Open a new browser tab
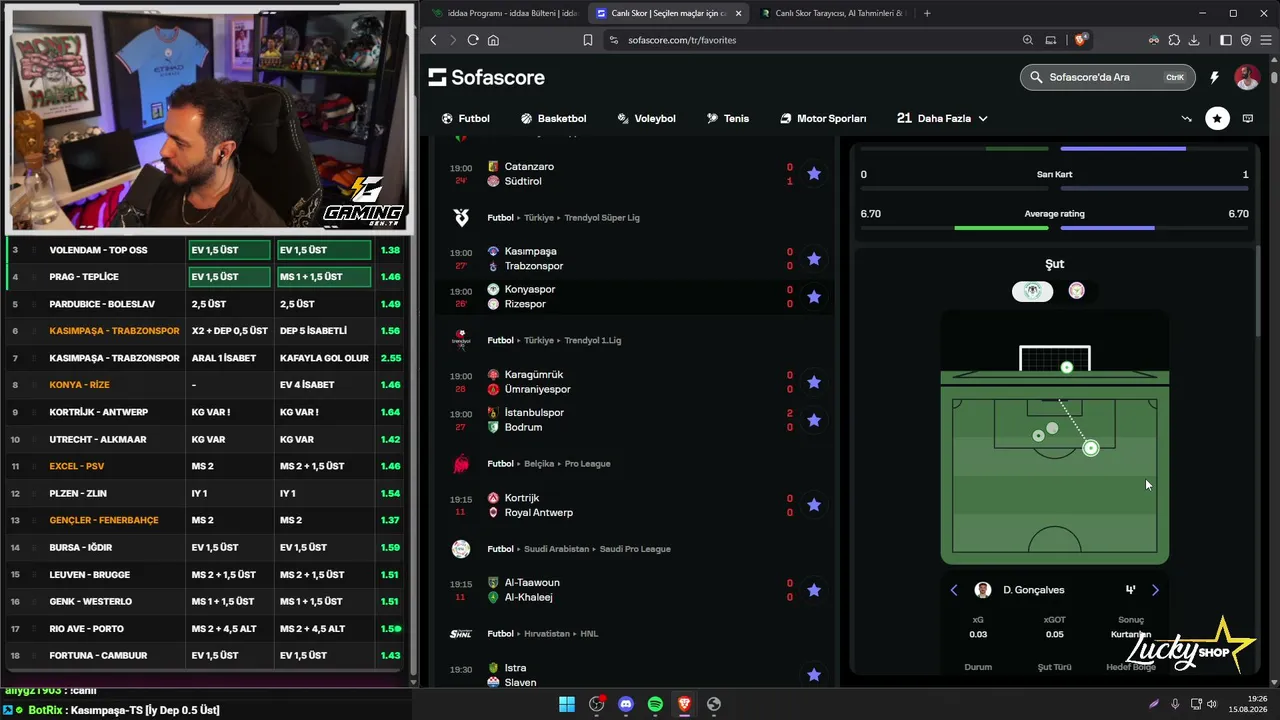Viewport: 1280px width, 720px height. (x=927, y=13)
